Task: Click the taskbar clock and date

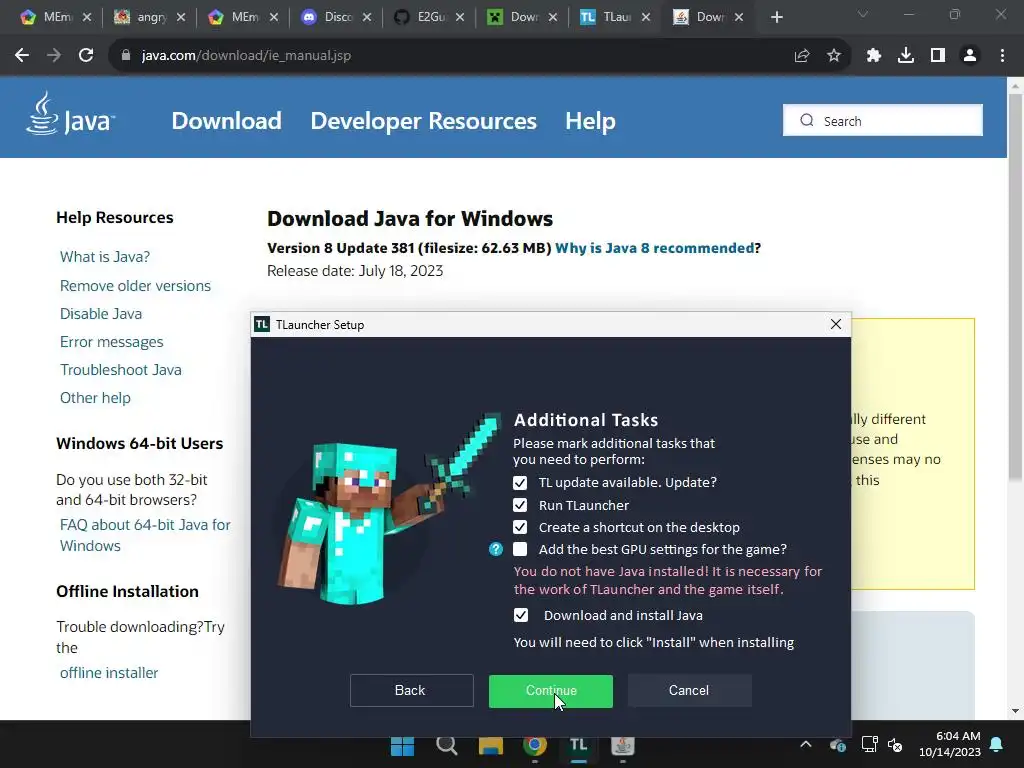Action: point(950,744)
